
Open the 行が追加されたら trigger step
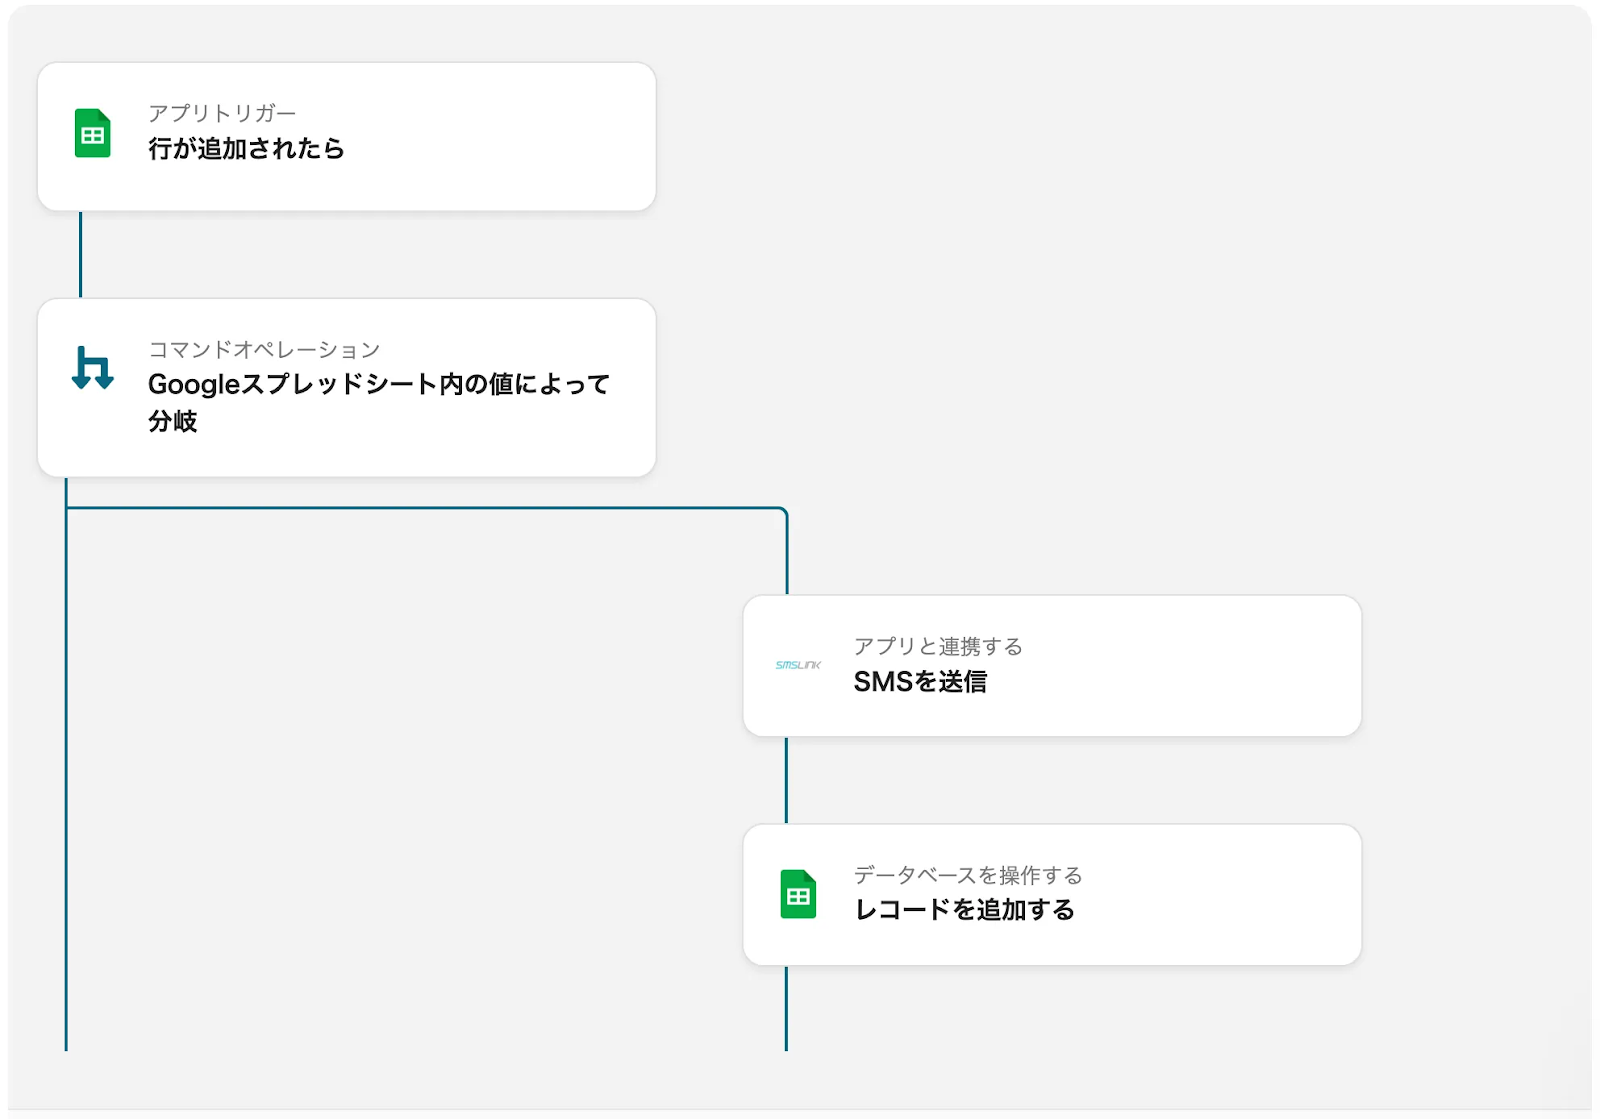[246, 149]
